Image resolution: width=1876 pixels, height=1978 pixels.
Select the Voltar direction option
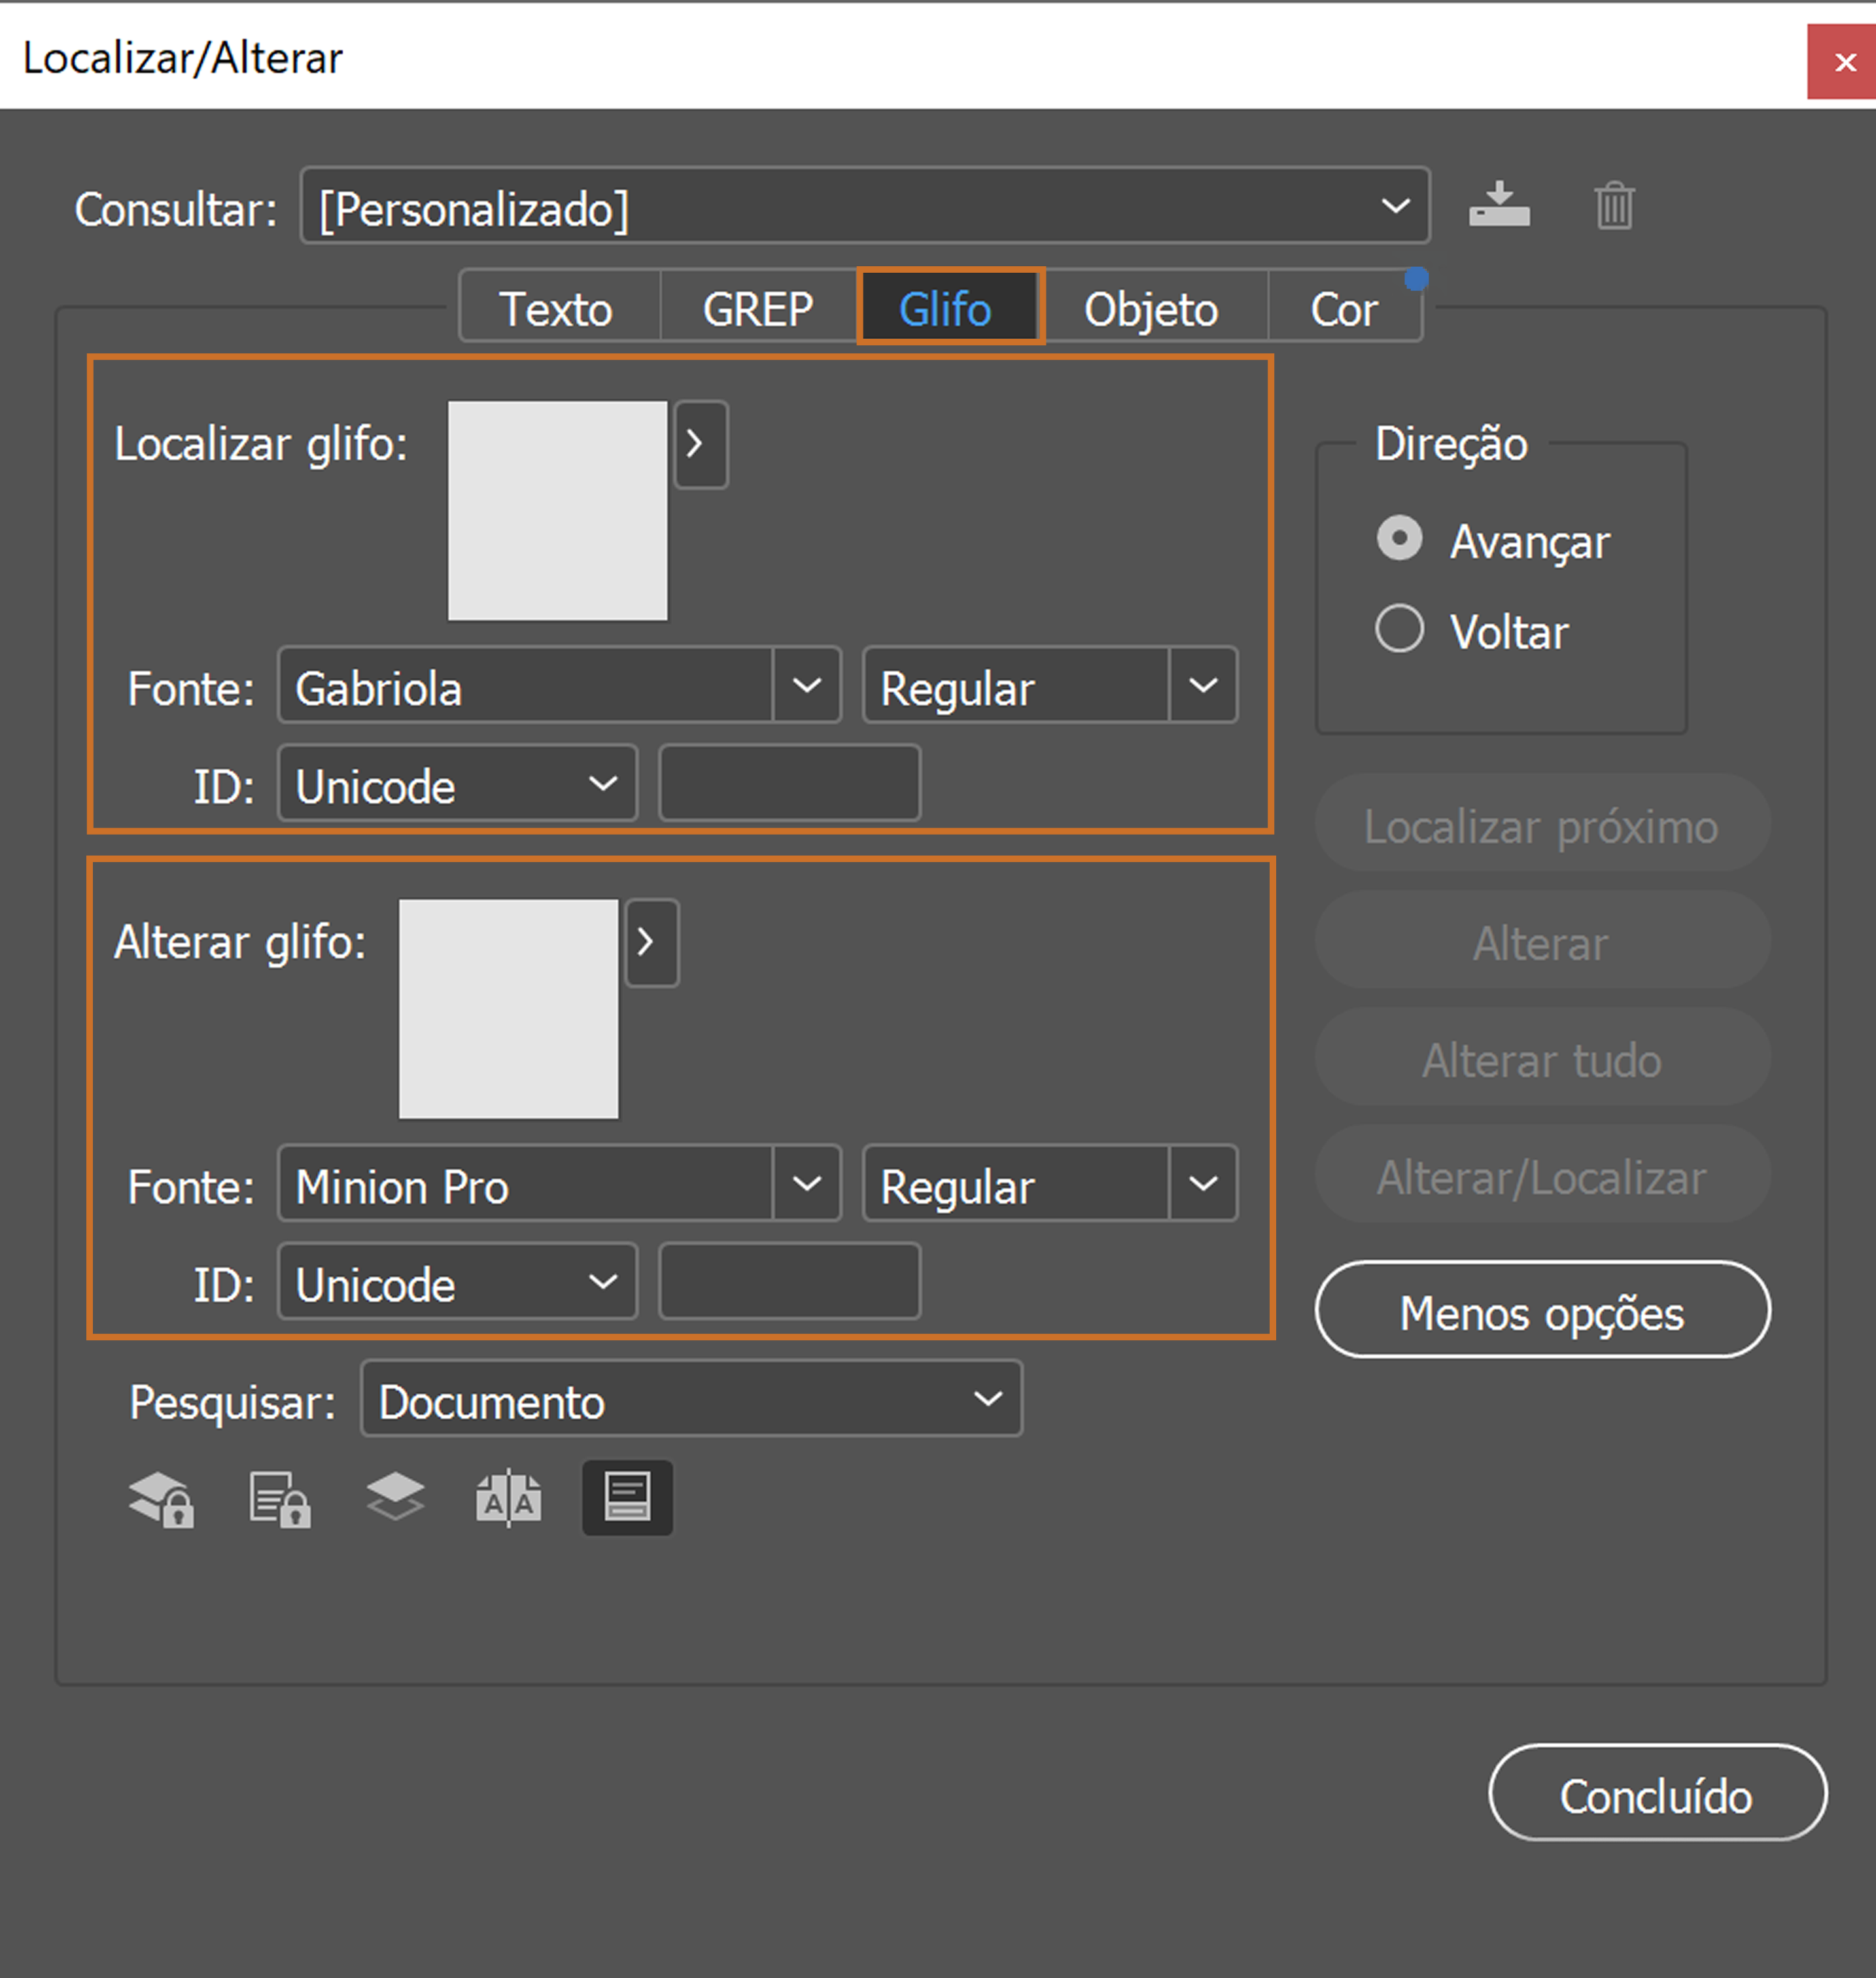pyautogui.click(x=1399, y=629)
